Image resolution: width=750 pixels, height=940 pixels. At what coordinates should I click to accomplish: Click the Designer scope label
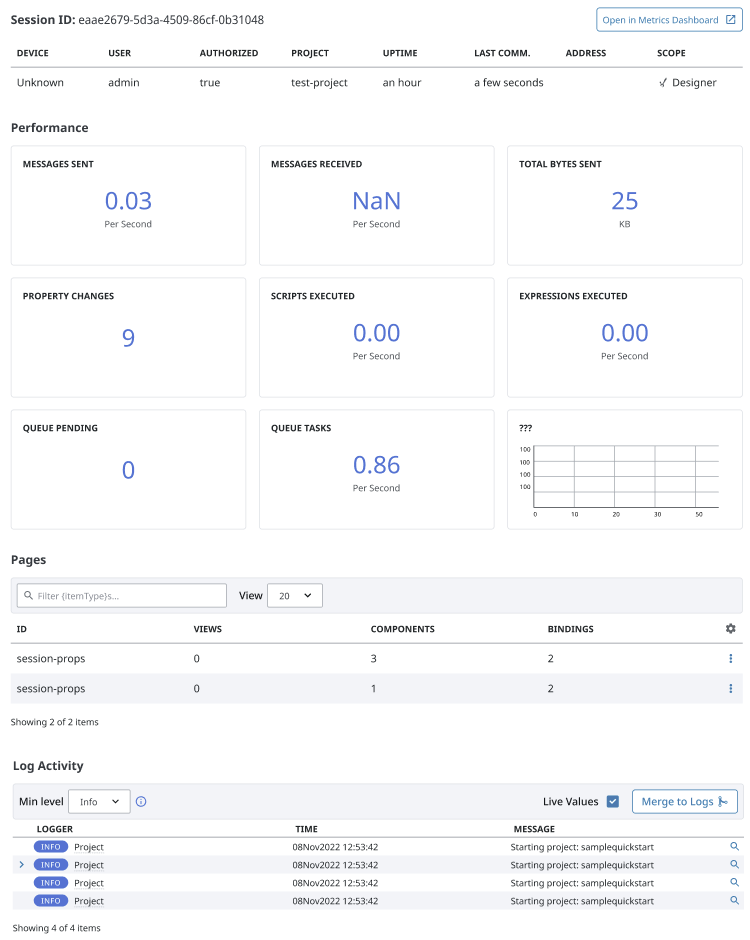point(694,83)
